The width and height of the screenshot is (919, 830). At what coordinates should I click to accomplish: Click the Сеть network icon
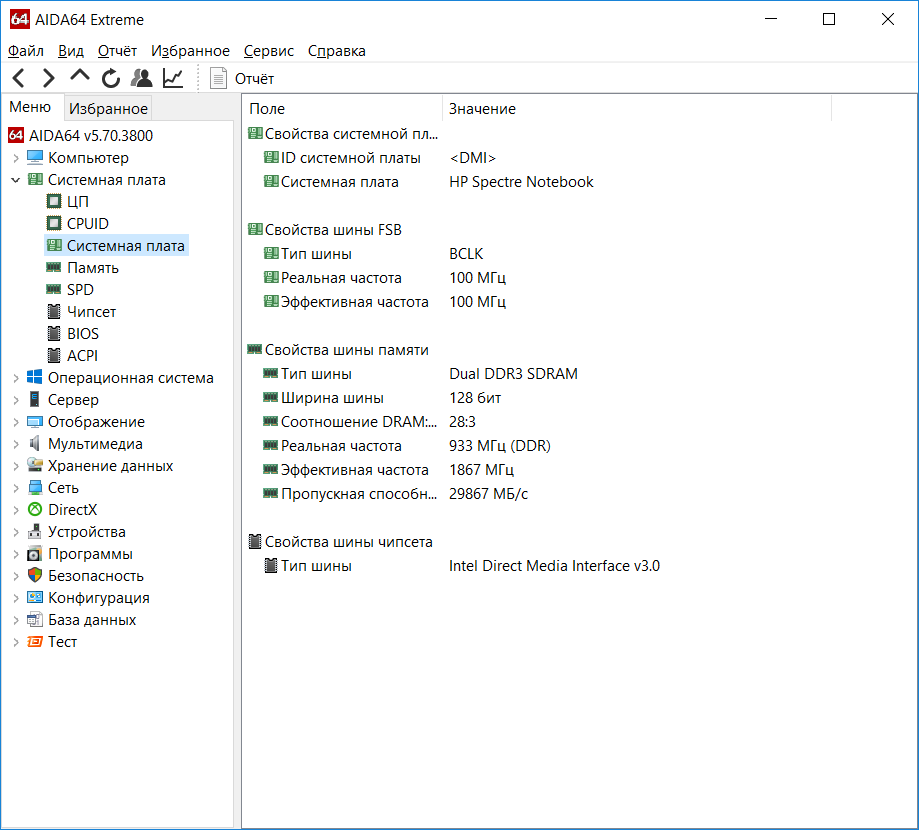click(35, 488)
